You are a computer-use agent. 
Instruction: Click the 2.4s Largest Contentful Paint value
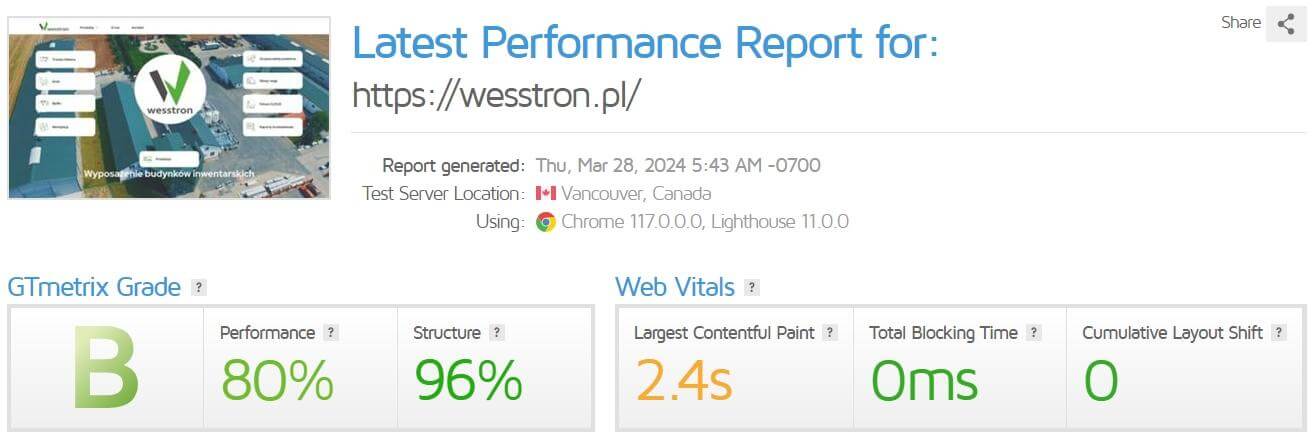click(x=684, y=380)
